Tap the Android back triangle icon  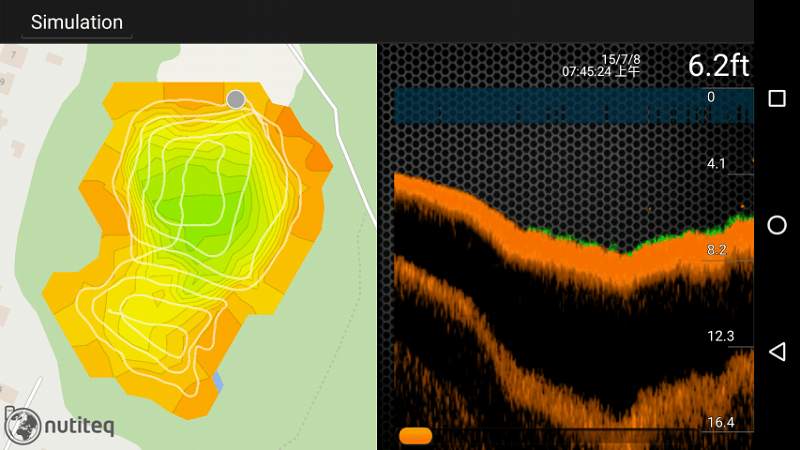pyautogui.click(x=777, y=352)
